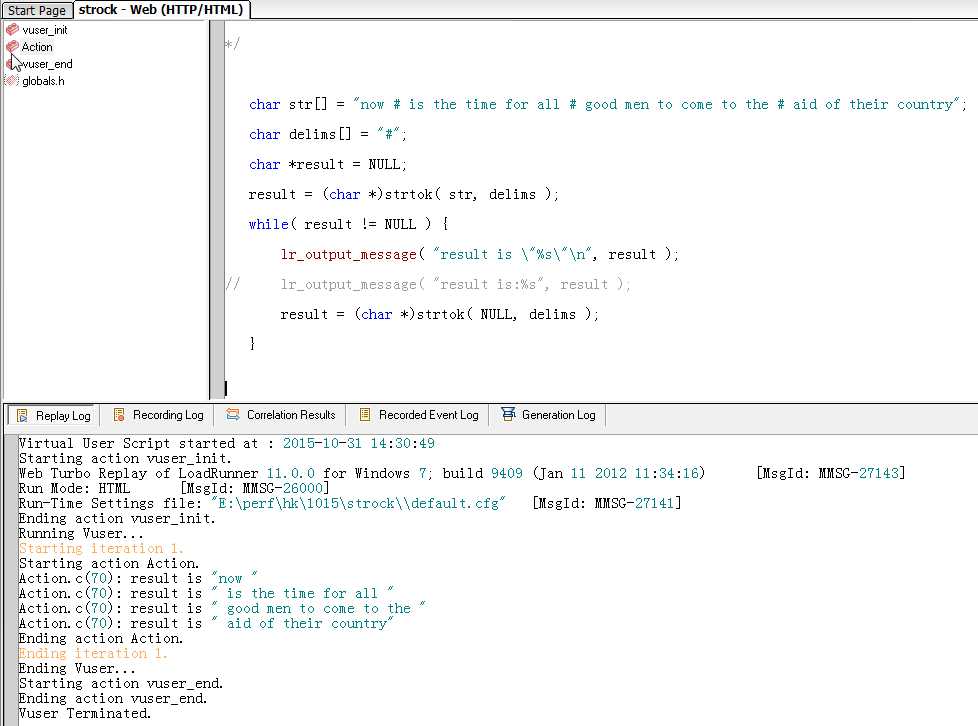Click log line with 'is the time for all'
Image resolution: width=978 pixels, height=726 pixels.
click(206, 593)
